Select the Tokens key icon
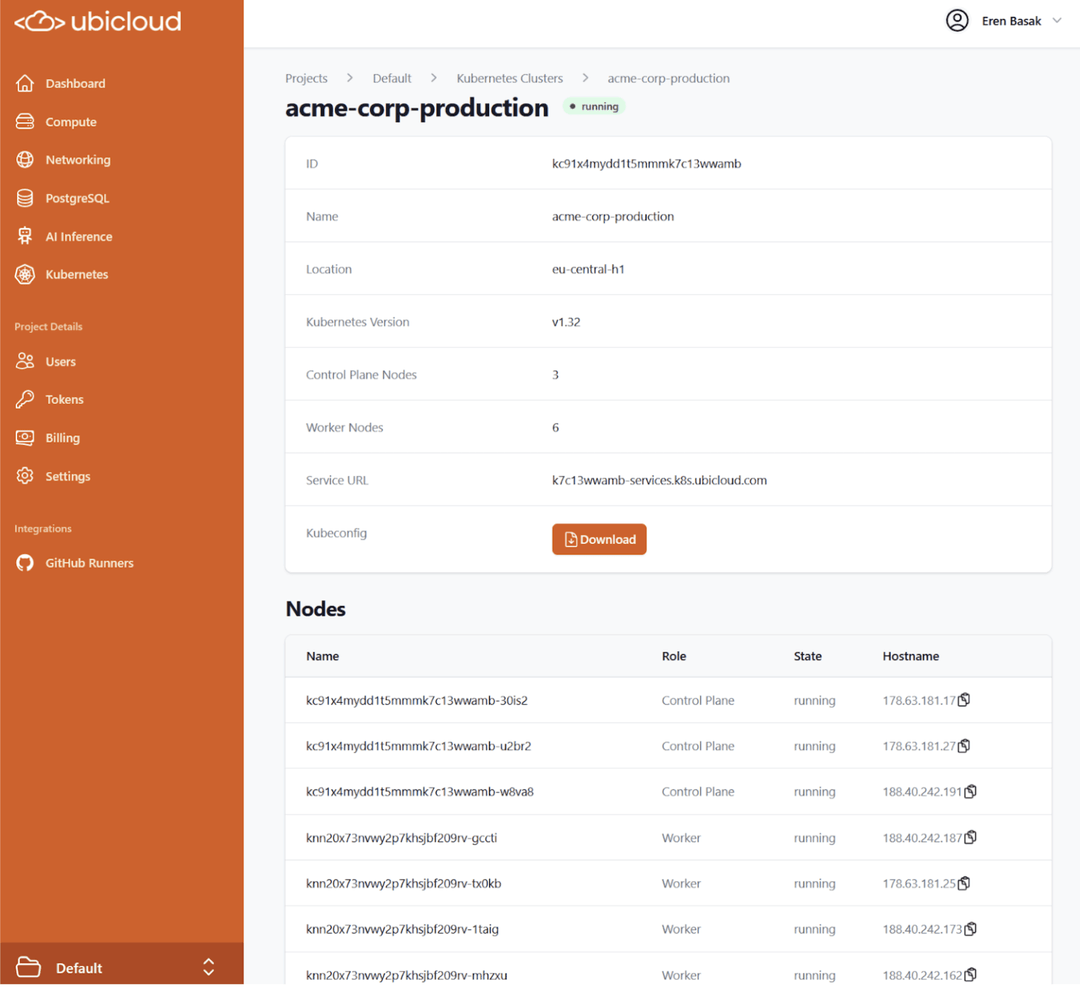1080x988 pixels. [x=25, y=400]
